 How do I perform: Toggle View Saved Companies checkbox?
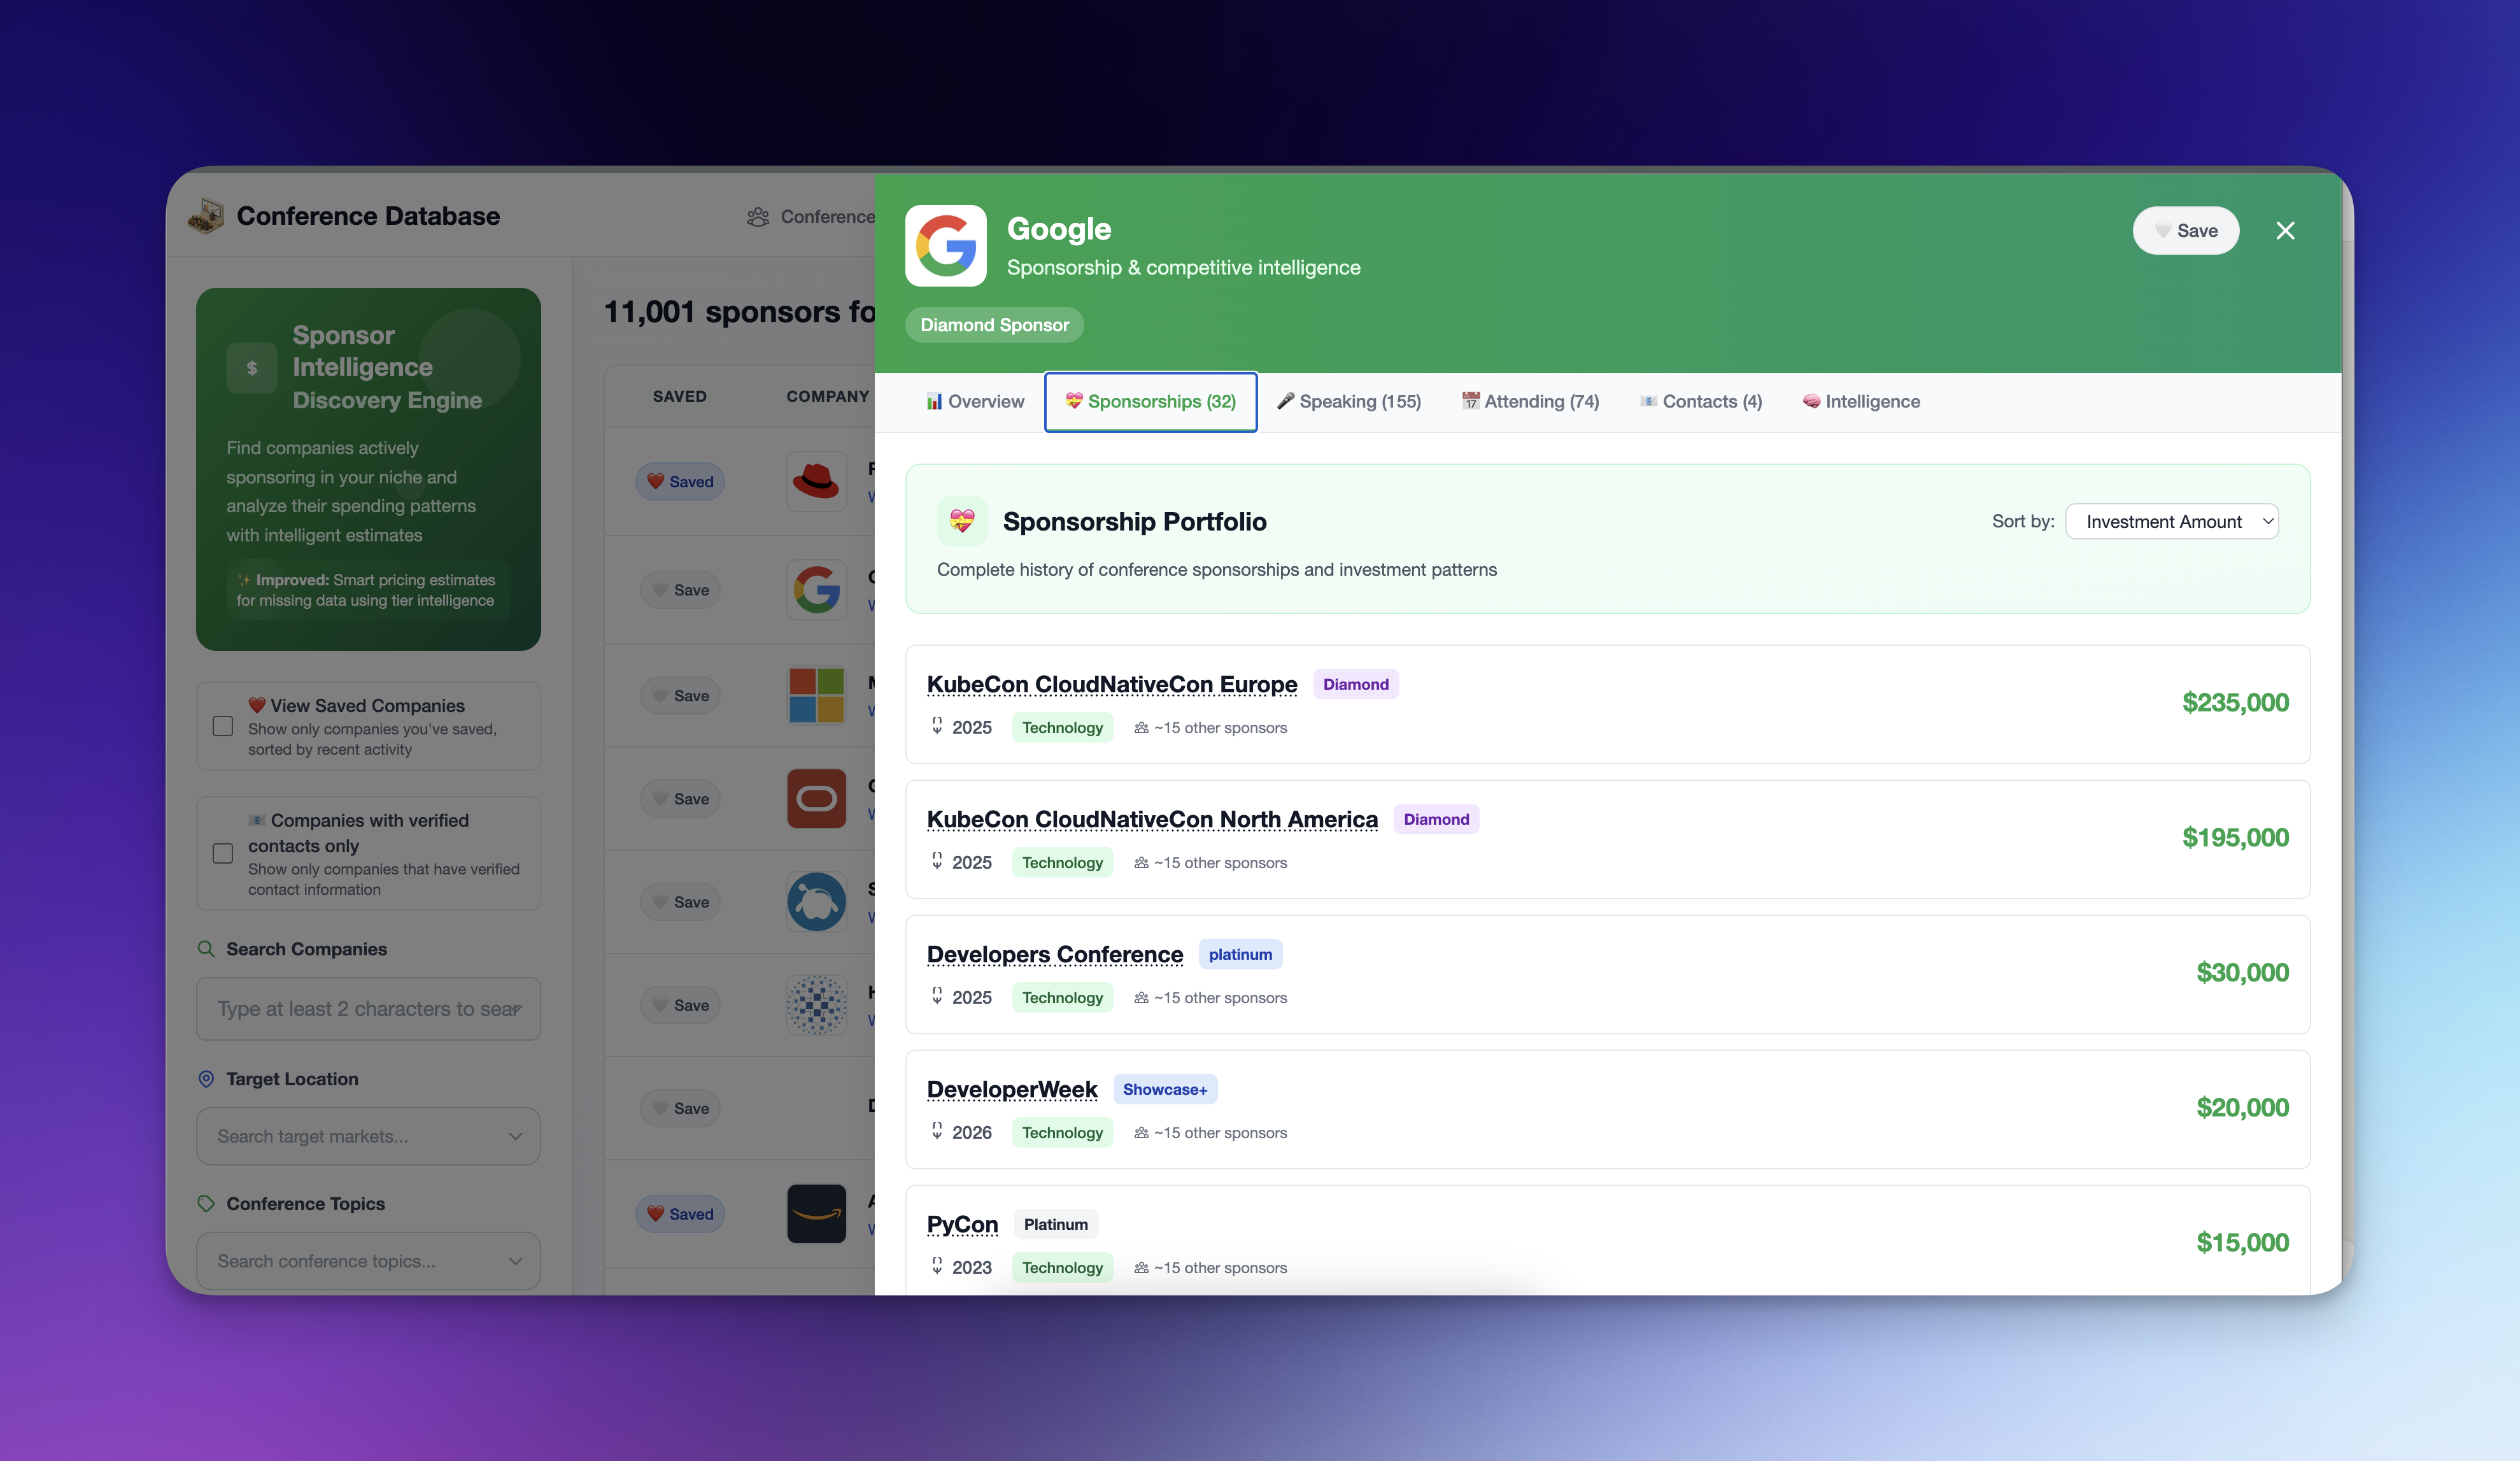[223, 726]
